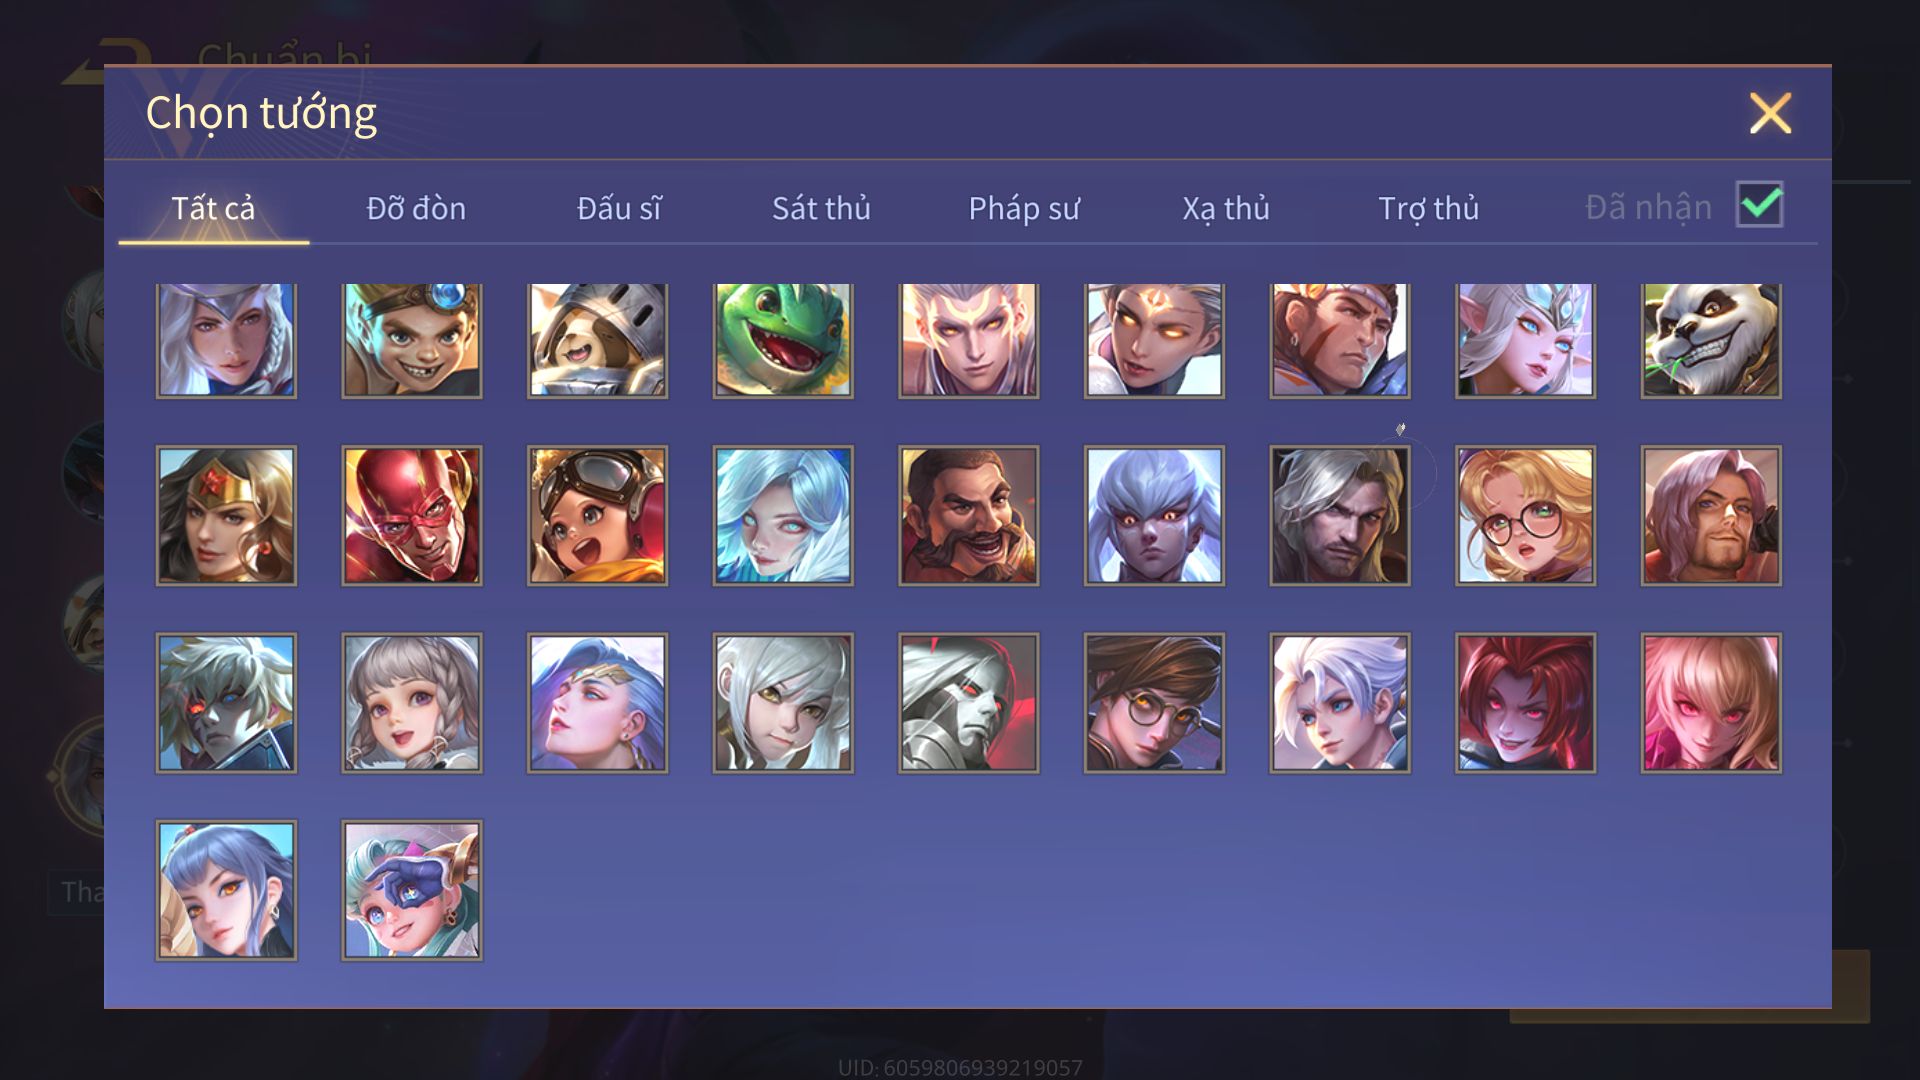Image resolution: width=1920 pixels, height=1080 pixels.
Task: Select the green chameleon hero portrait
Action: (x=783, y=340)
